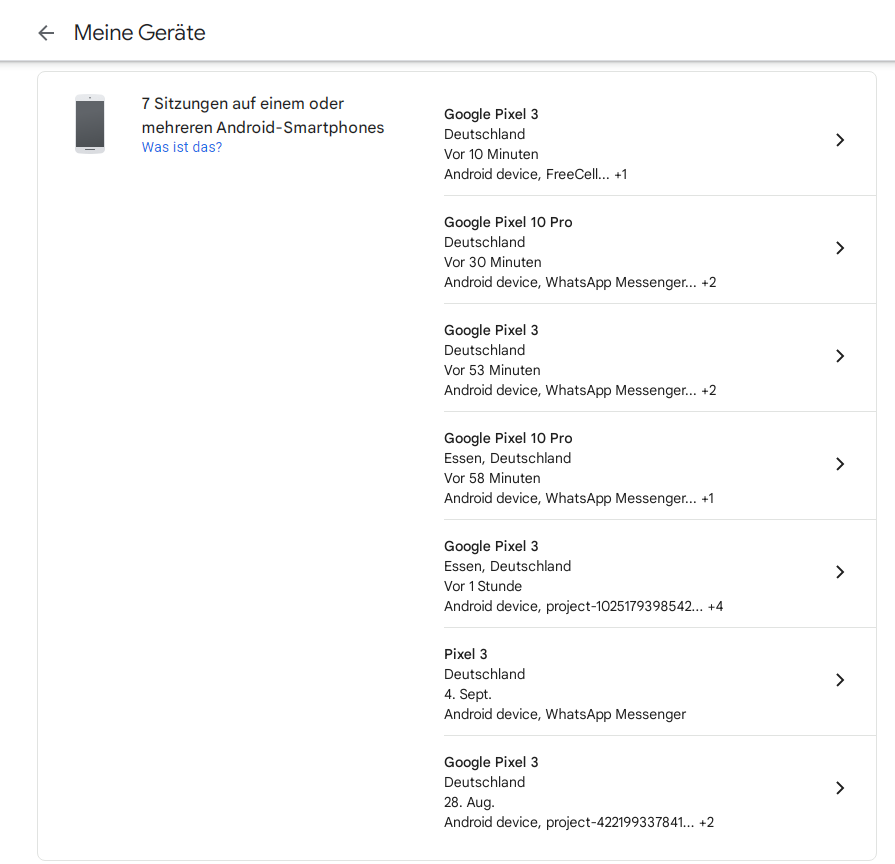Open the 'Was ist das?' help link

click(182, 147)
